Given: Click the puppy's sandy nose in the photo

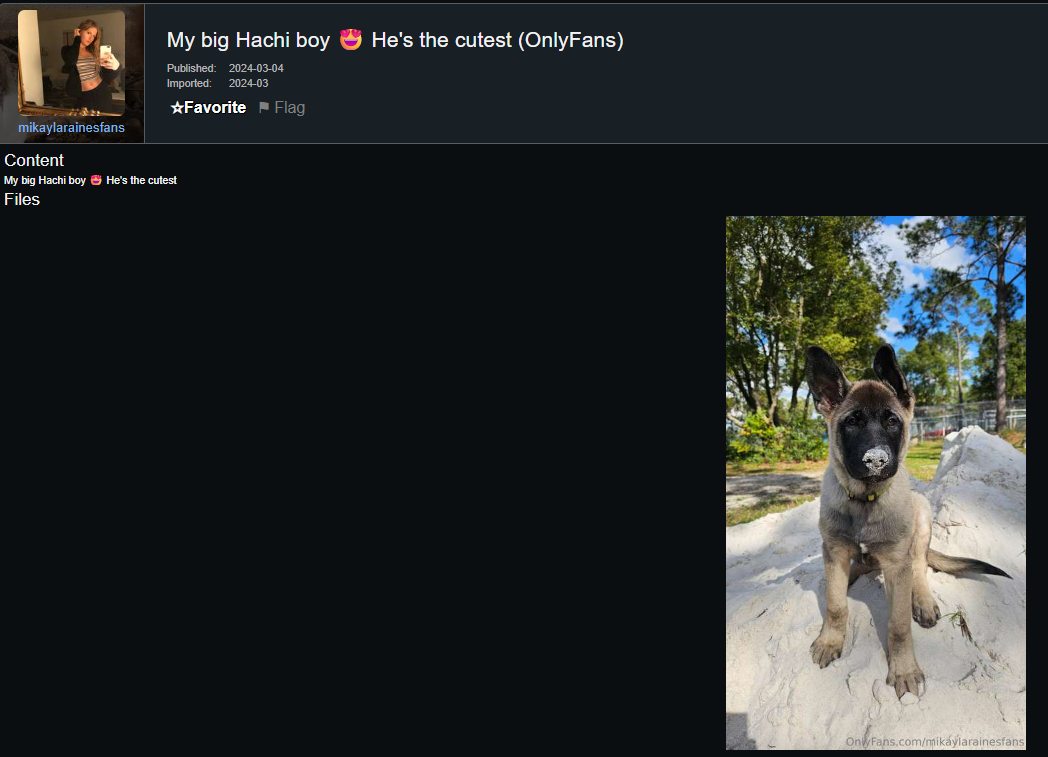Looking at the screenshot, I should [x=876, y=460].
